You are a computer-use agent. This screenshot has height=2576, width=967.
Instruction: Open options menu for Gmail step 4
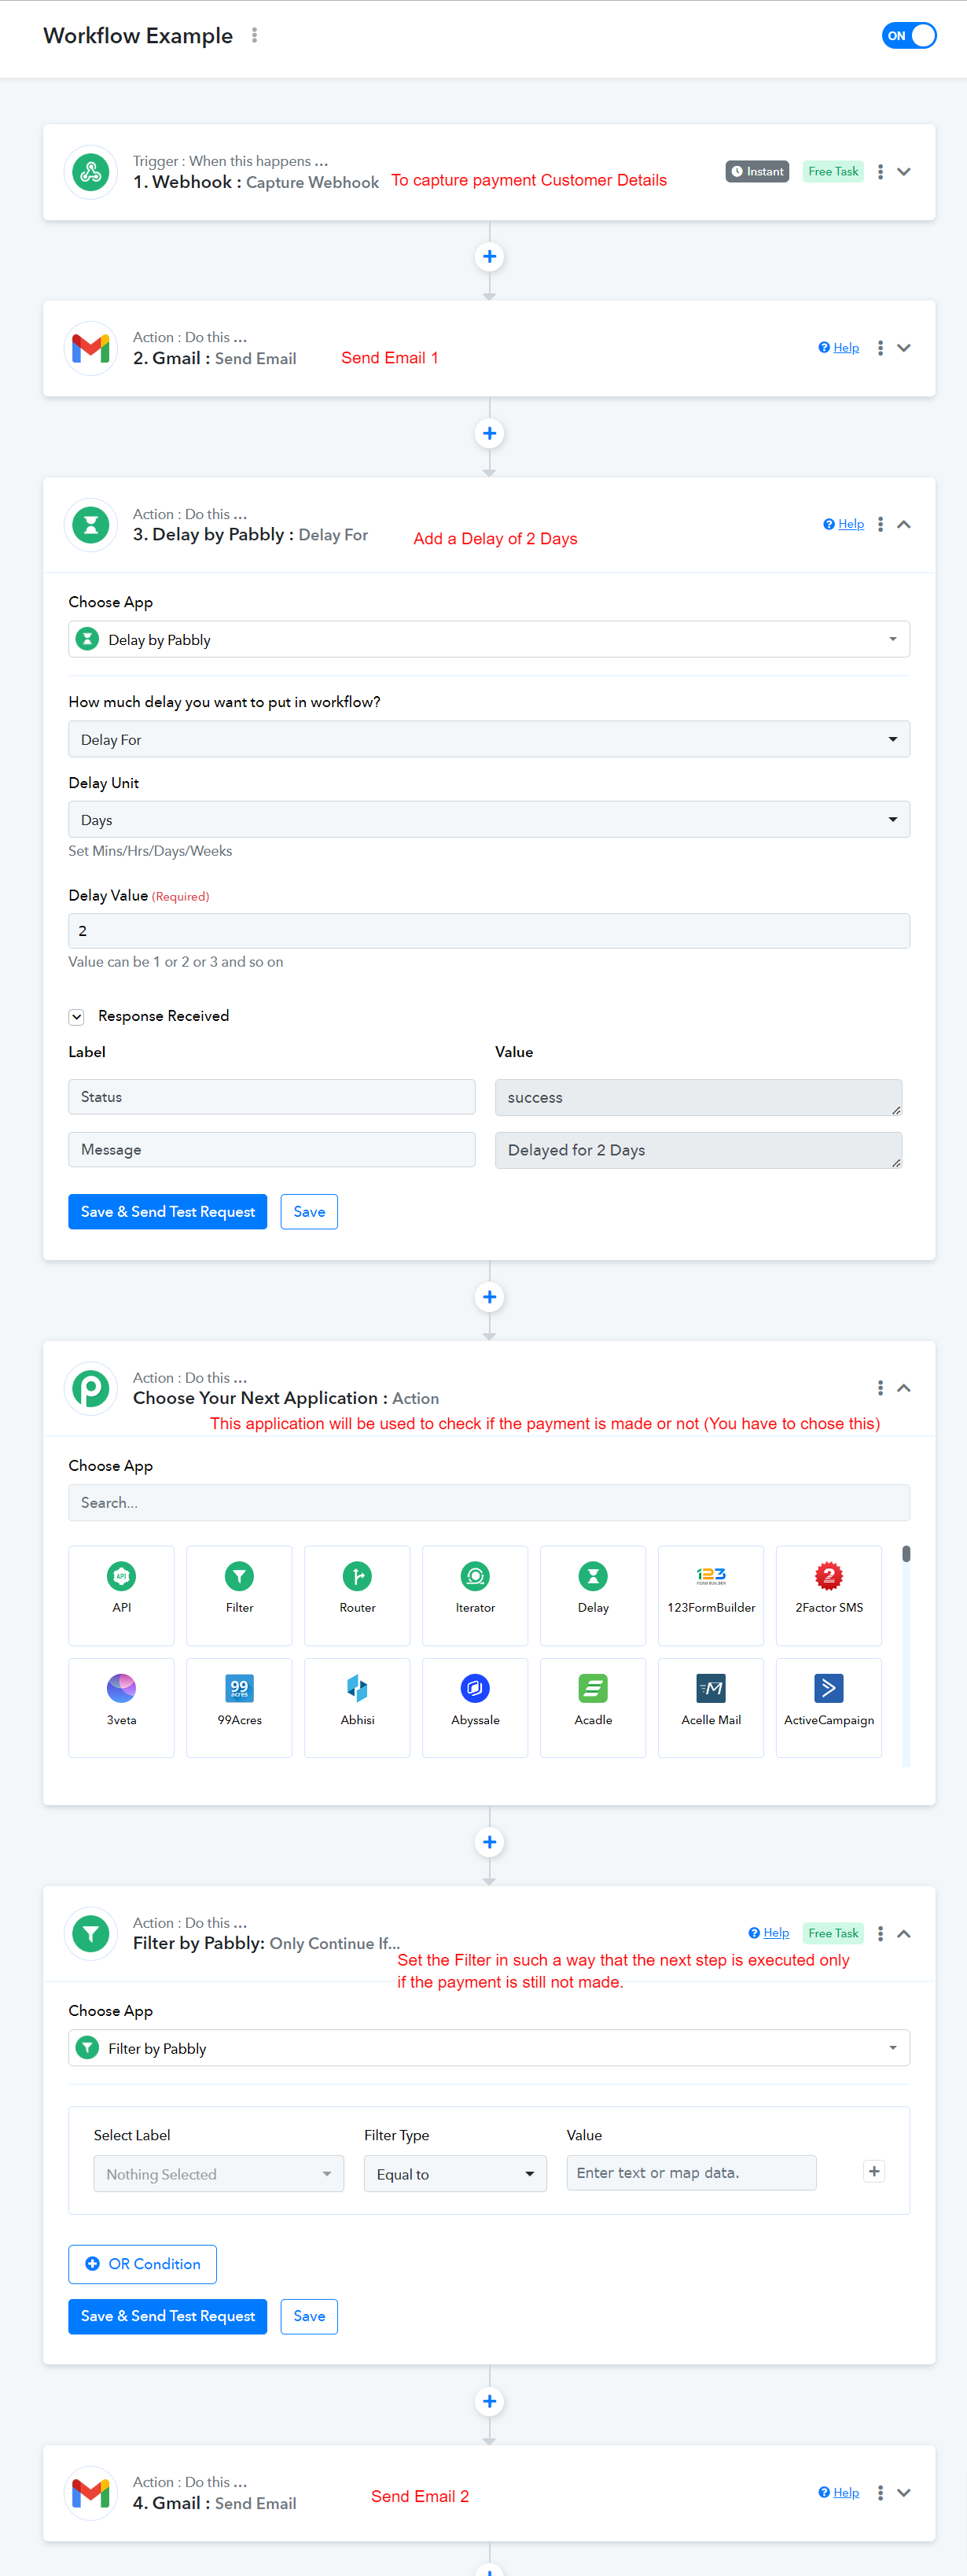[880, 2493]
